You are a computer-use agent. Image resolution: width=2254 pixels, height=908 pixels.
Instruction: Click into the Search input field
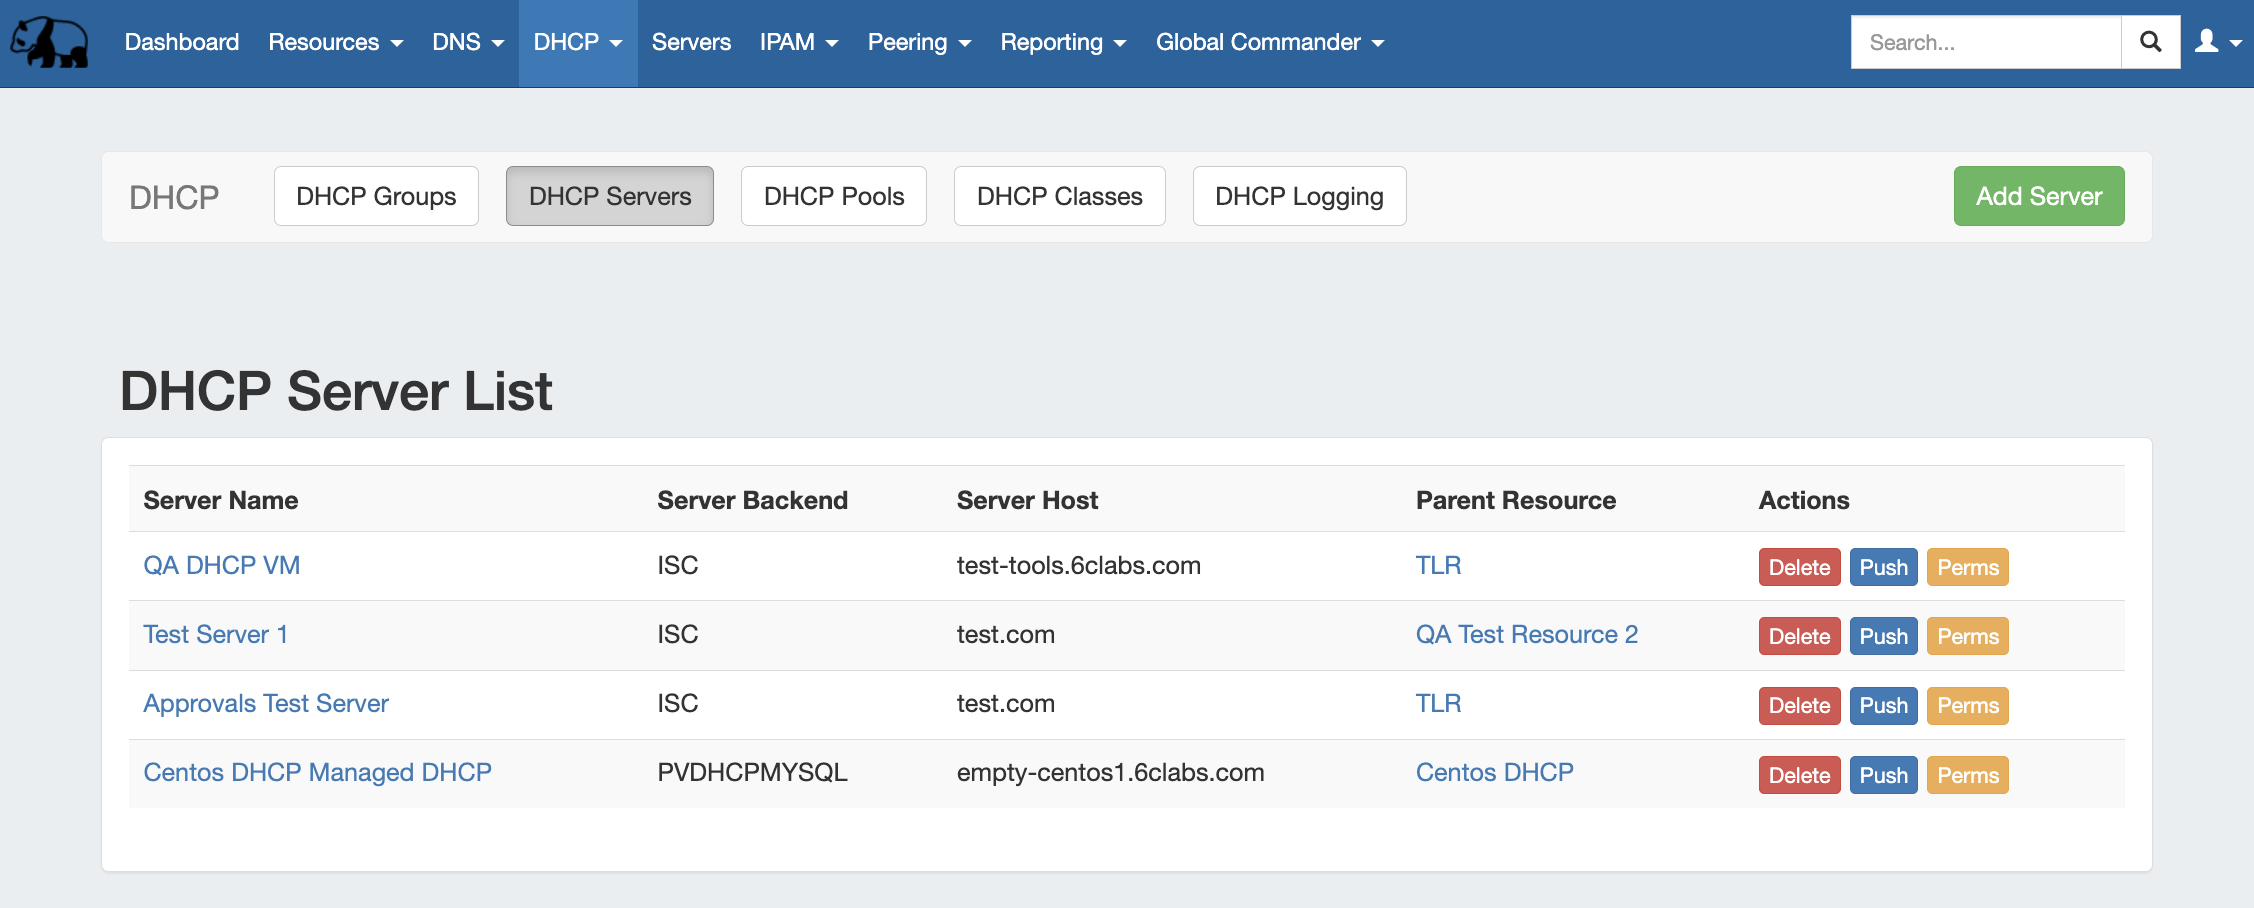[x=1985, y=42]
